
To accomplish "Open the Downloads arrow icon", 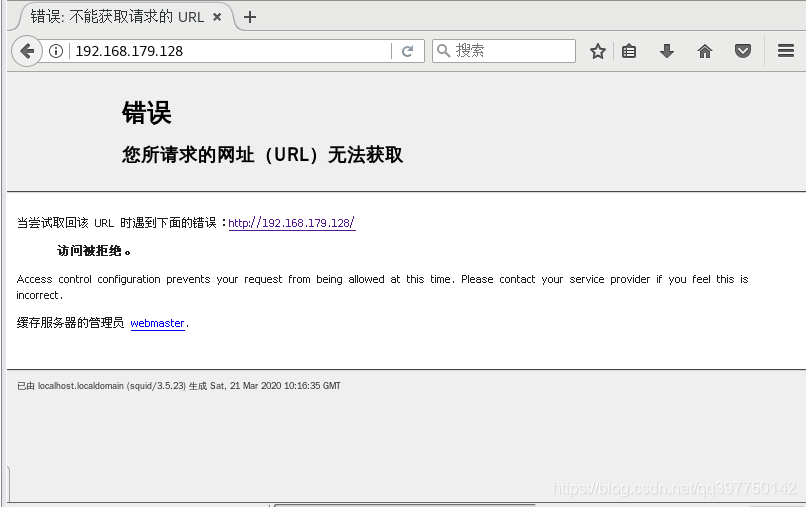I will 667,51.
